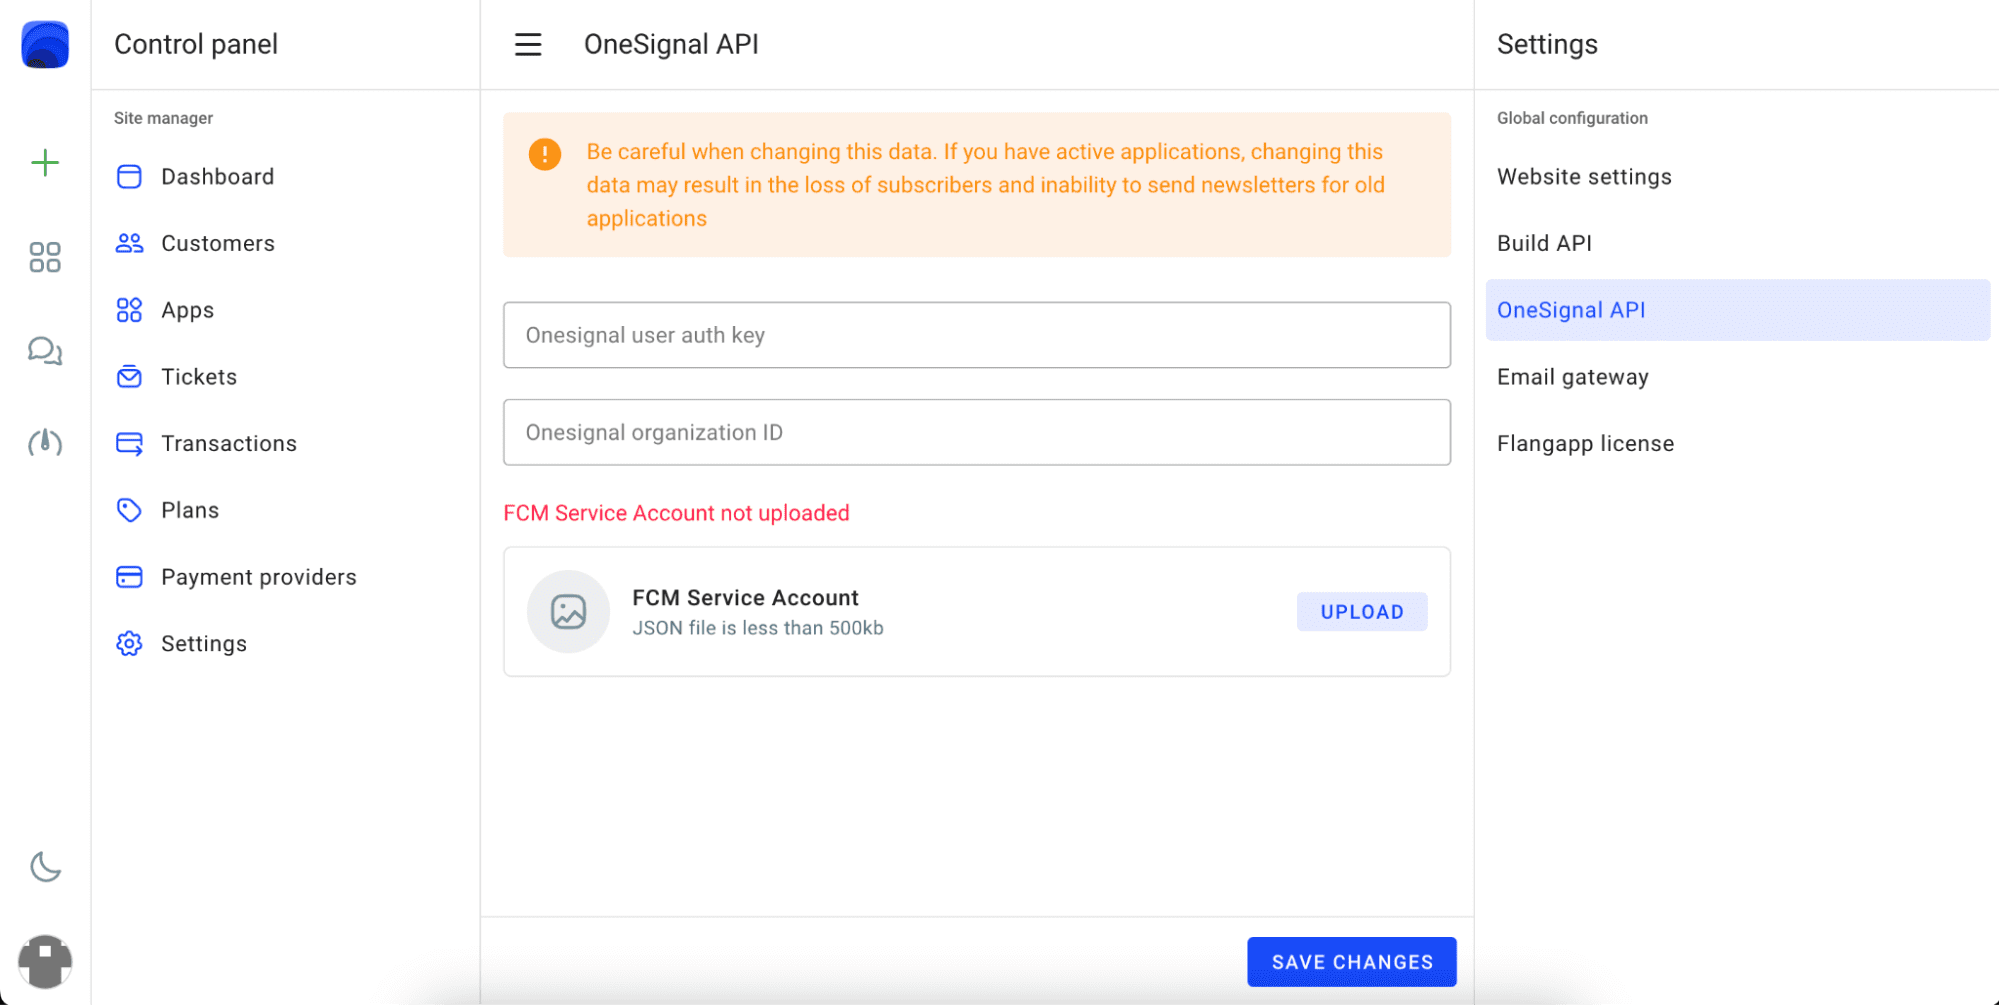
Task: Toggle dark mode with the moon icon
Action: [45, 866]
